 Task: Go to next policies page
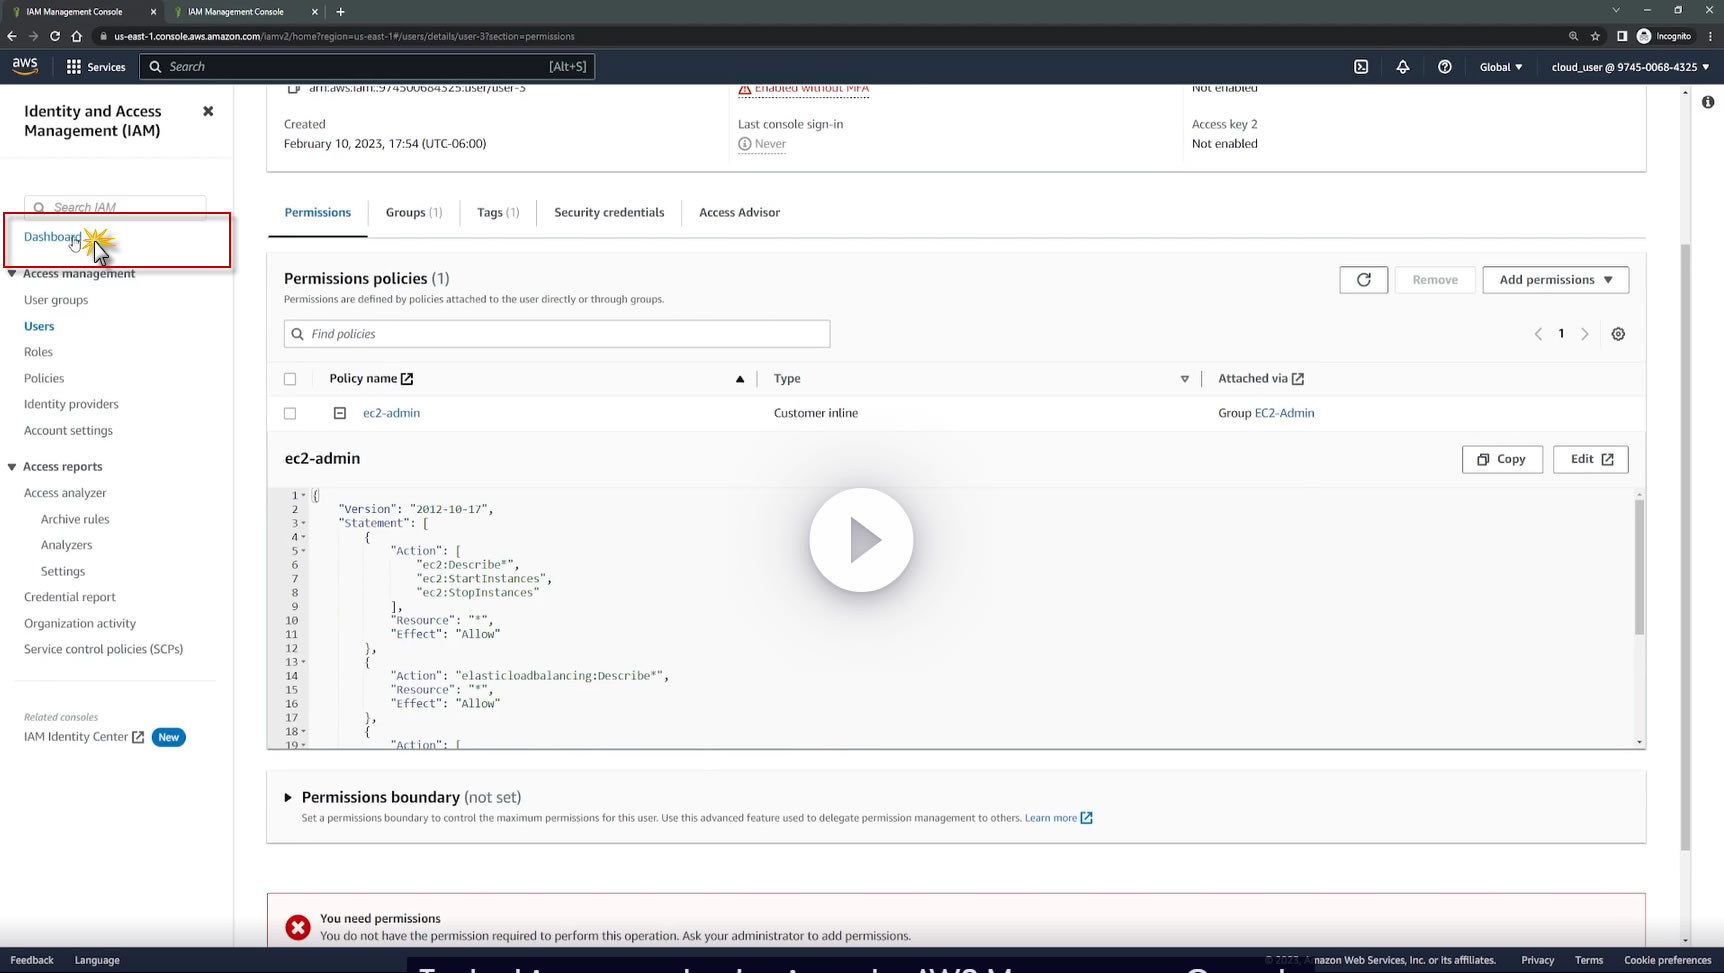(x=1585, y=334)
